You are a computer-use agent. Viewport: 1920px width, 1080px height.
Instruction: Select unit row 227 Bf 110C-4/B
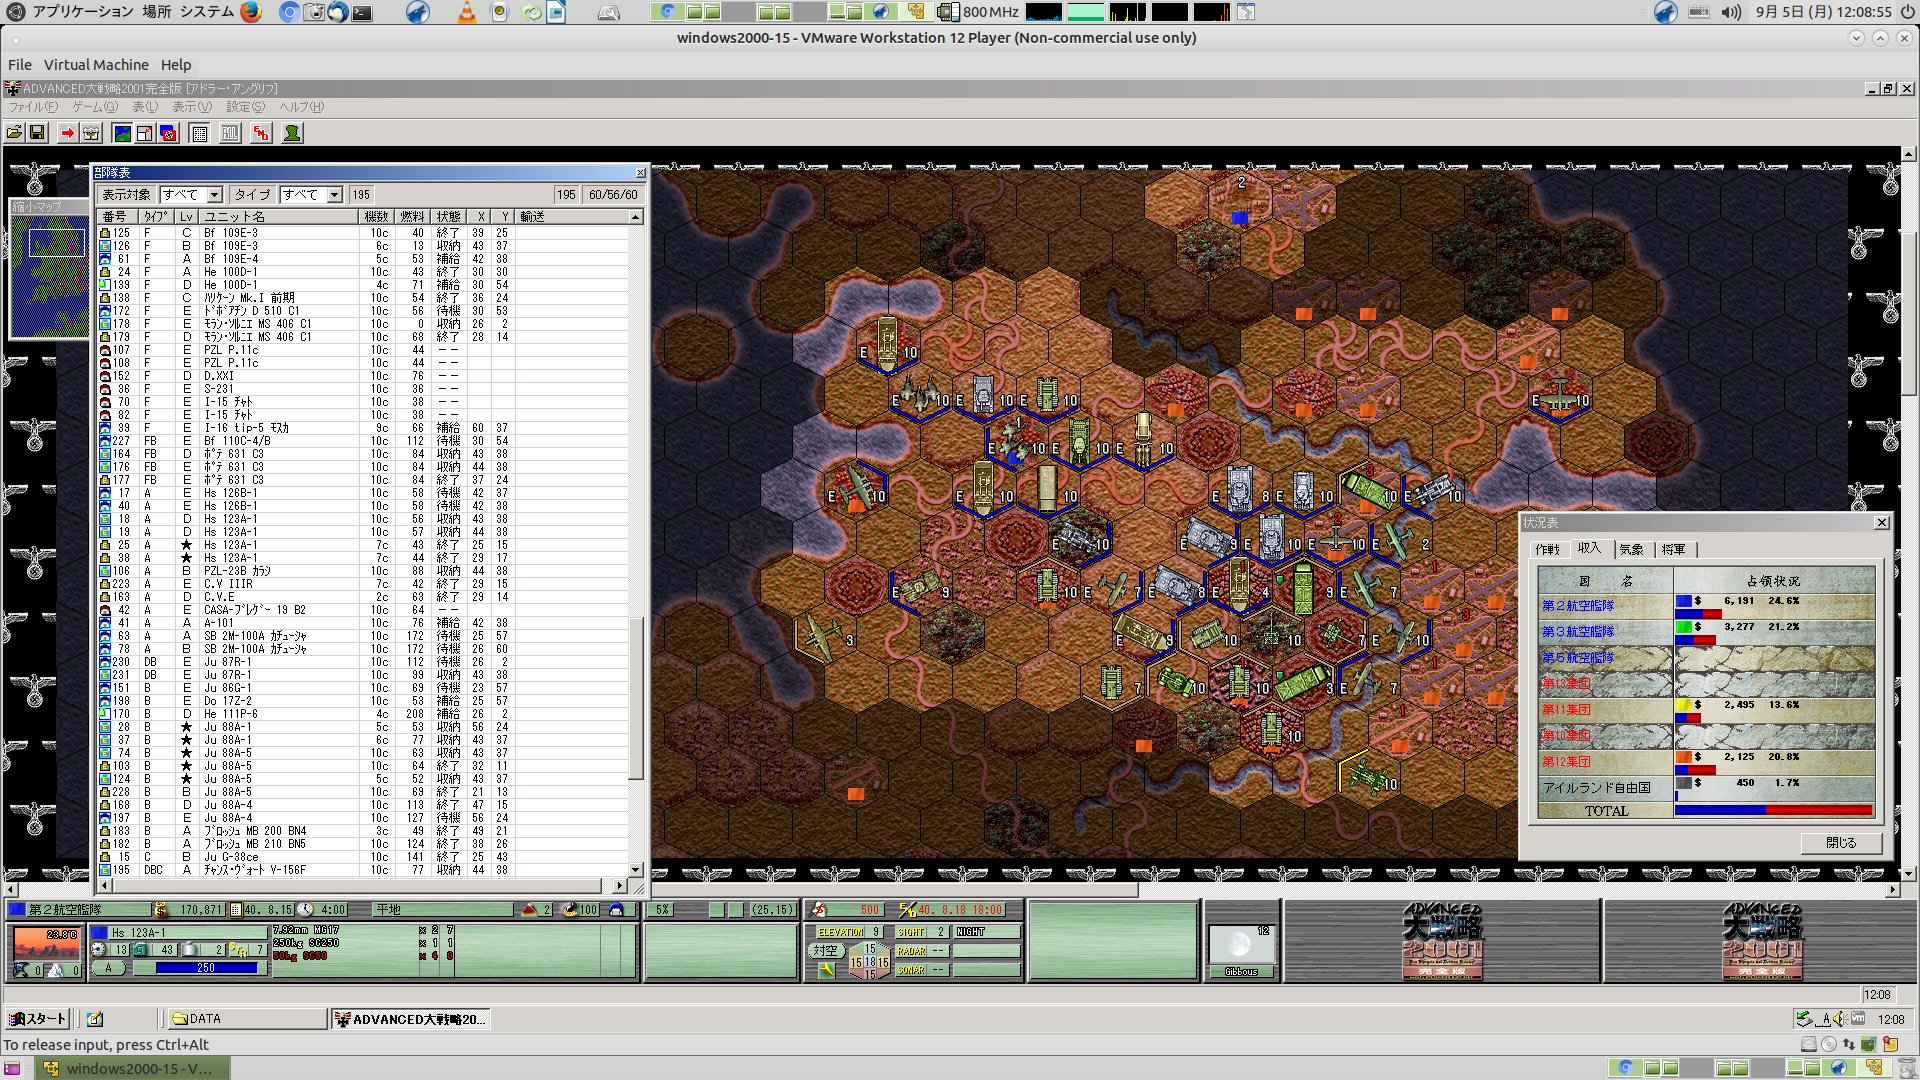(x=364, y=441)
